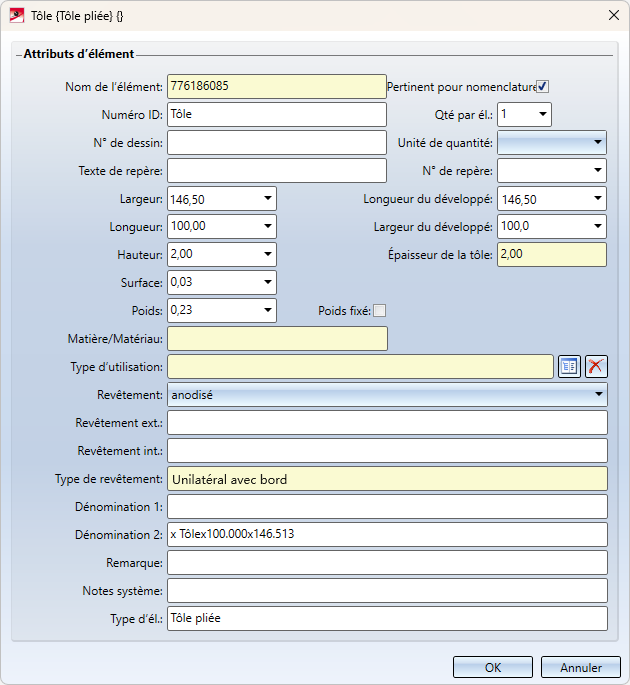Click the Numéro ID input field
This screenshot has height=685, width=630.
277,114
